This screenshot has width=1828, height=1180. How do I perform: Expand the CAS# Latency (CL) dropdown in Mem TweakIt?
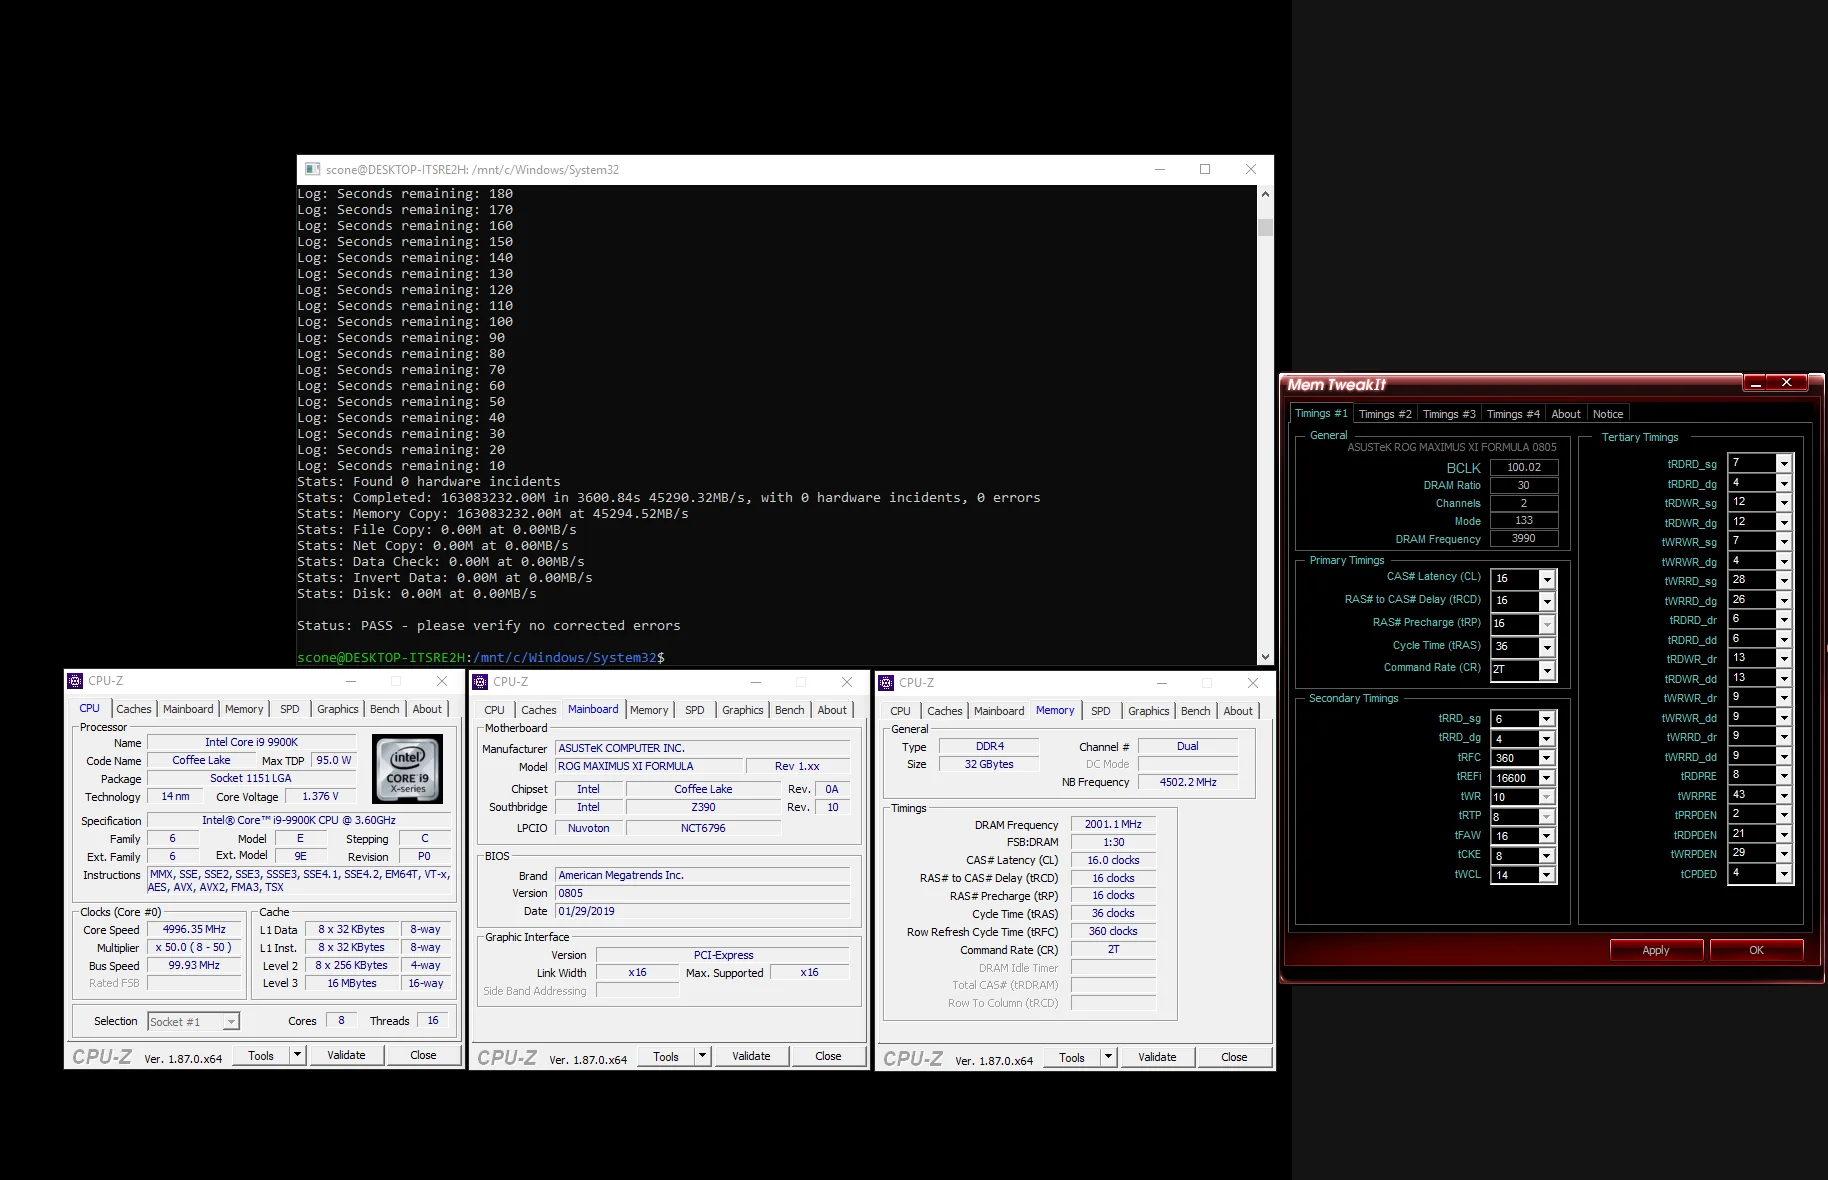1547,579
